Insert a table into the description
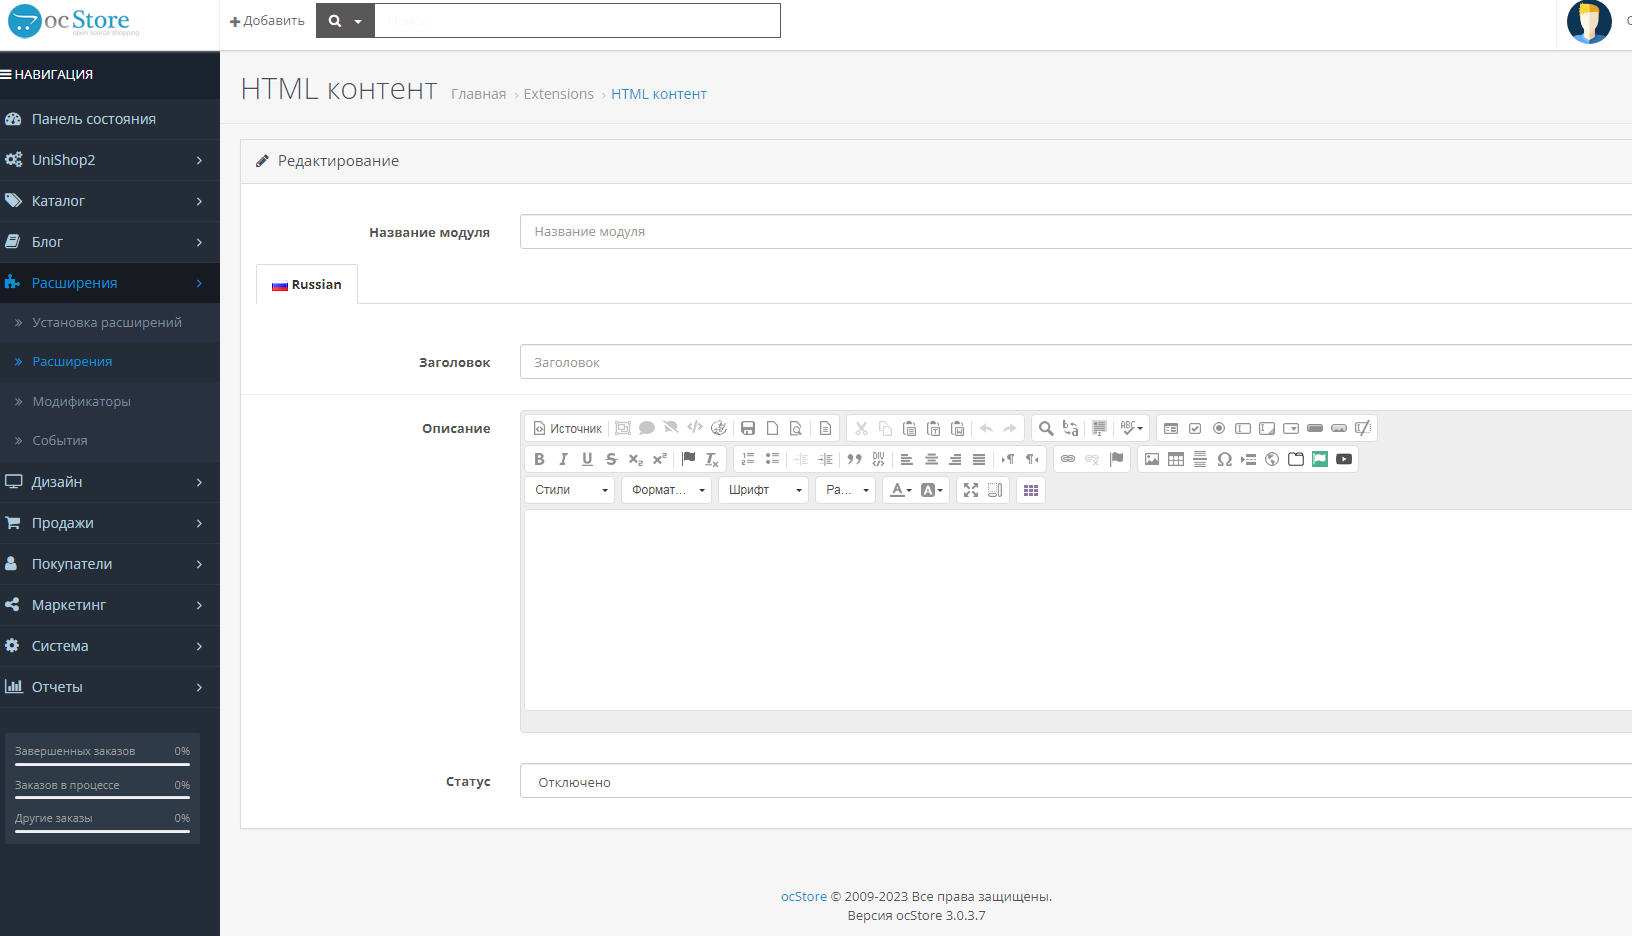Screen dimensions: 1632x936 (x=1176, y=459)
